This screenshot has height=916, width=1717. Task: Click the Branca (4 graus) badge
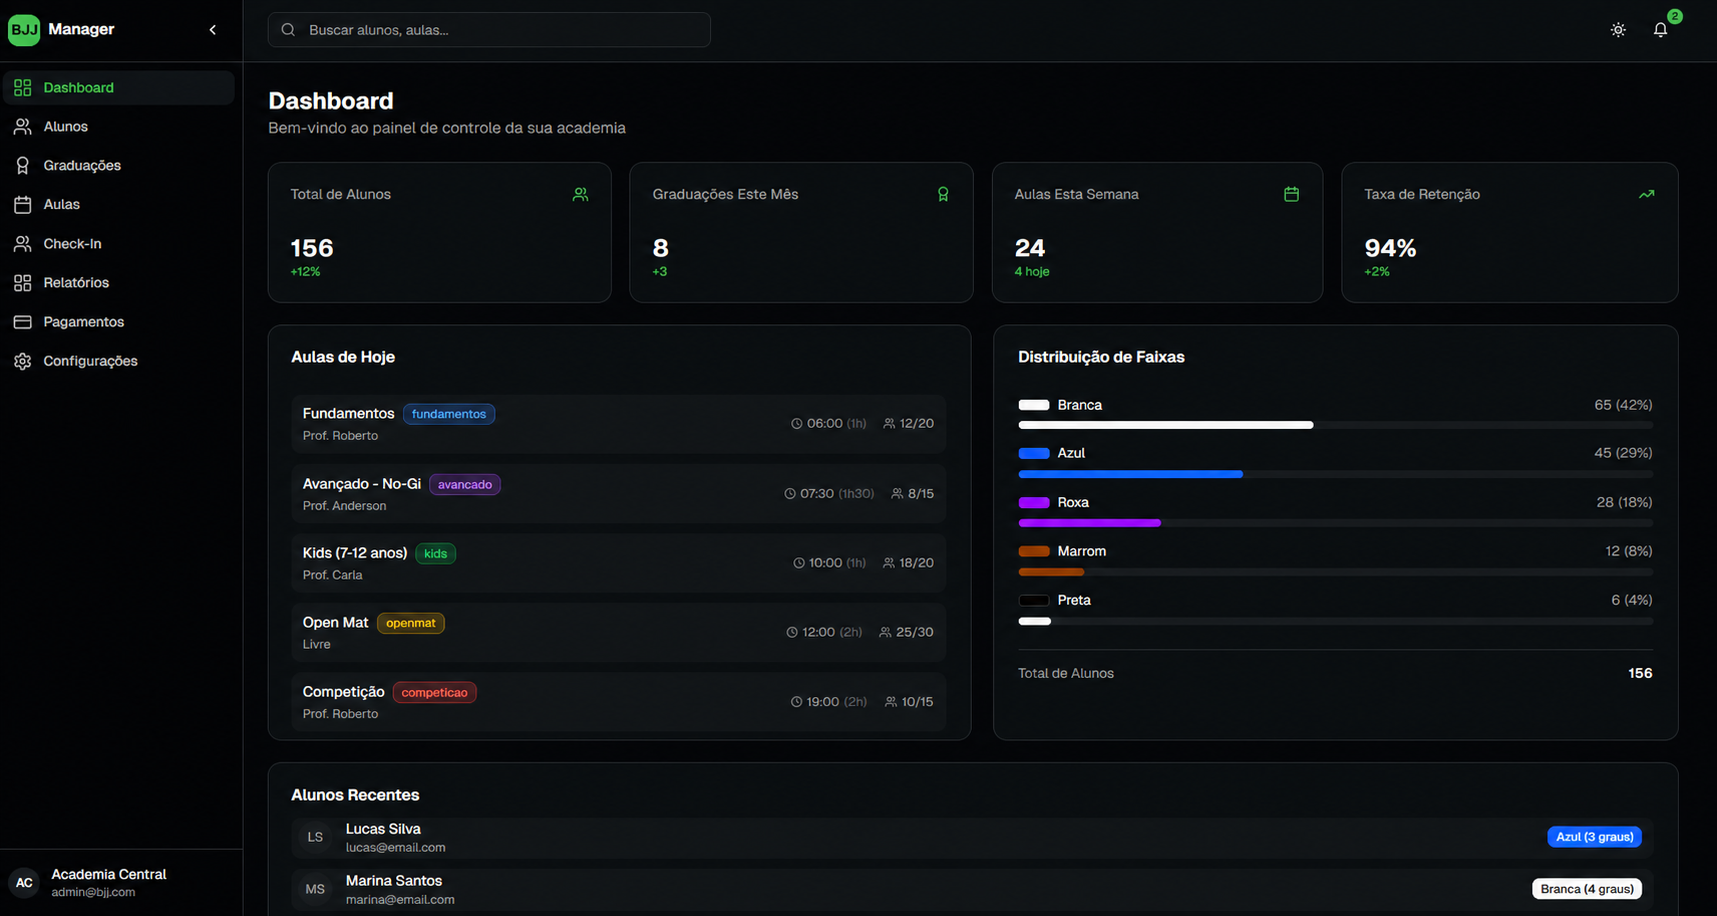click(1587, 889)
